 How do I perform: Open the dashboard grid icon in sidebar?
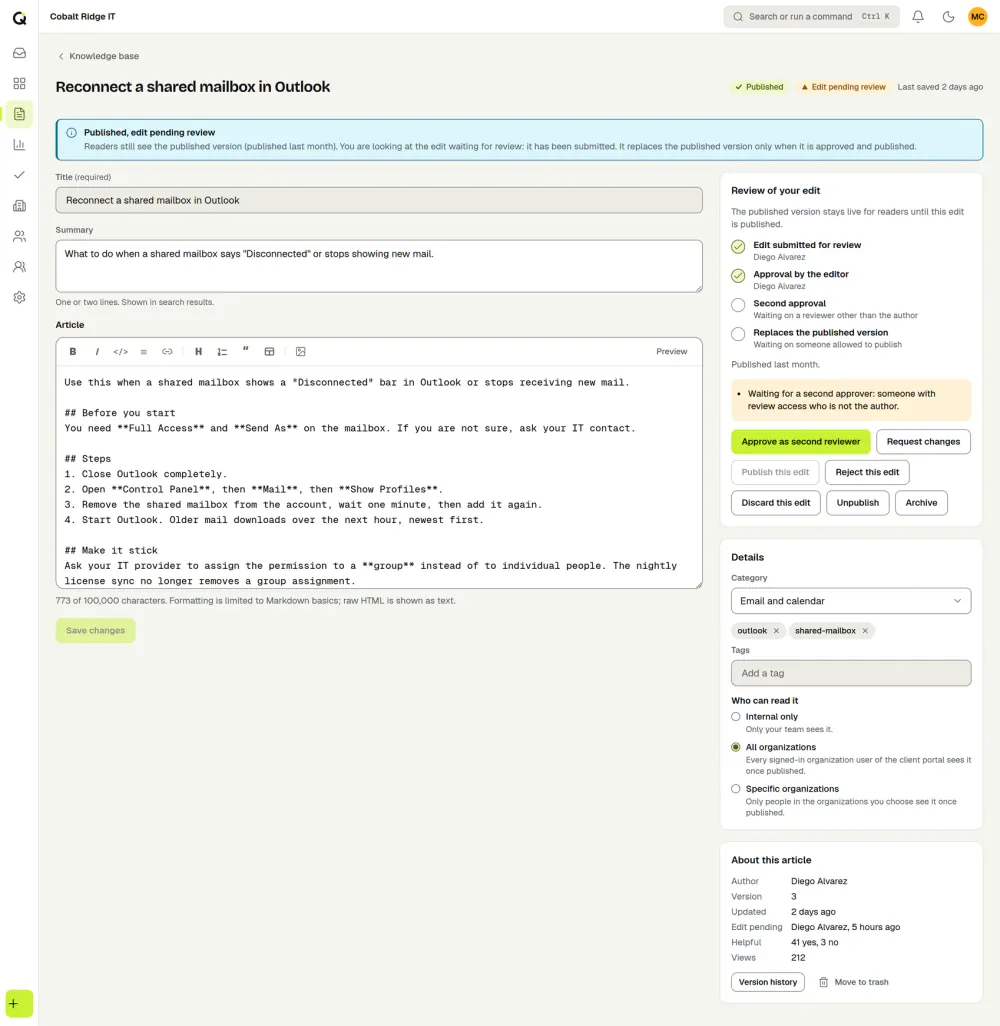pos(19,83)
